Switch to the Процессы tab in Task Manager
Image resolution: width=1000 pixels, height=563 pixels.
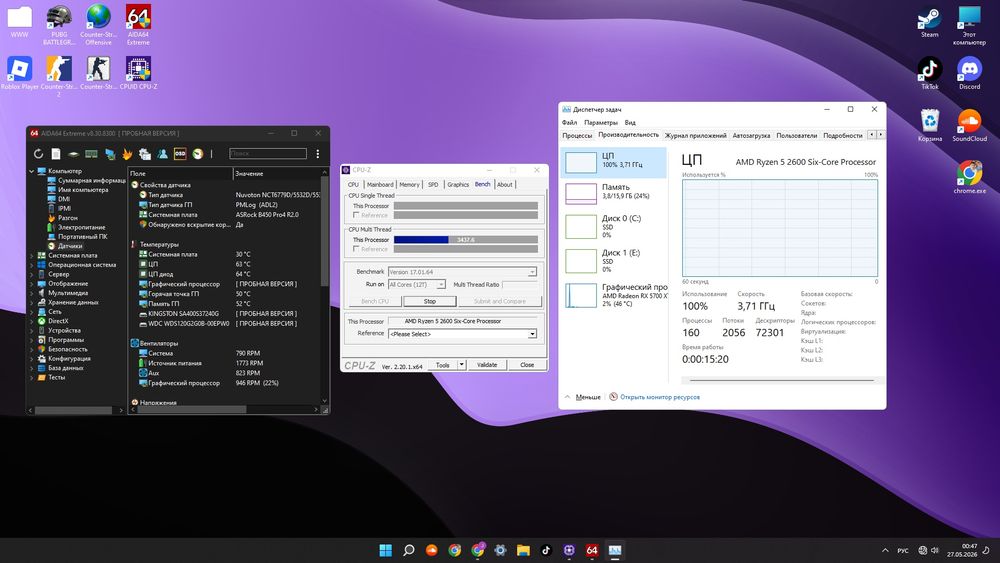(577, 135)
